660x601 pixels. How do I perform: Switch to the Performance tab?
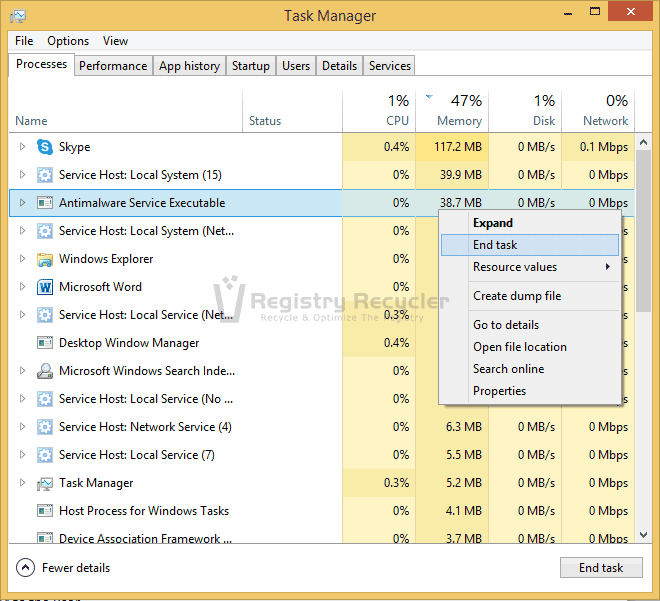pyautogui.click(x=113, y=66)
